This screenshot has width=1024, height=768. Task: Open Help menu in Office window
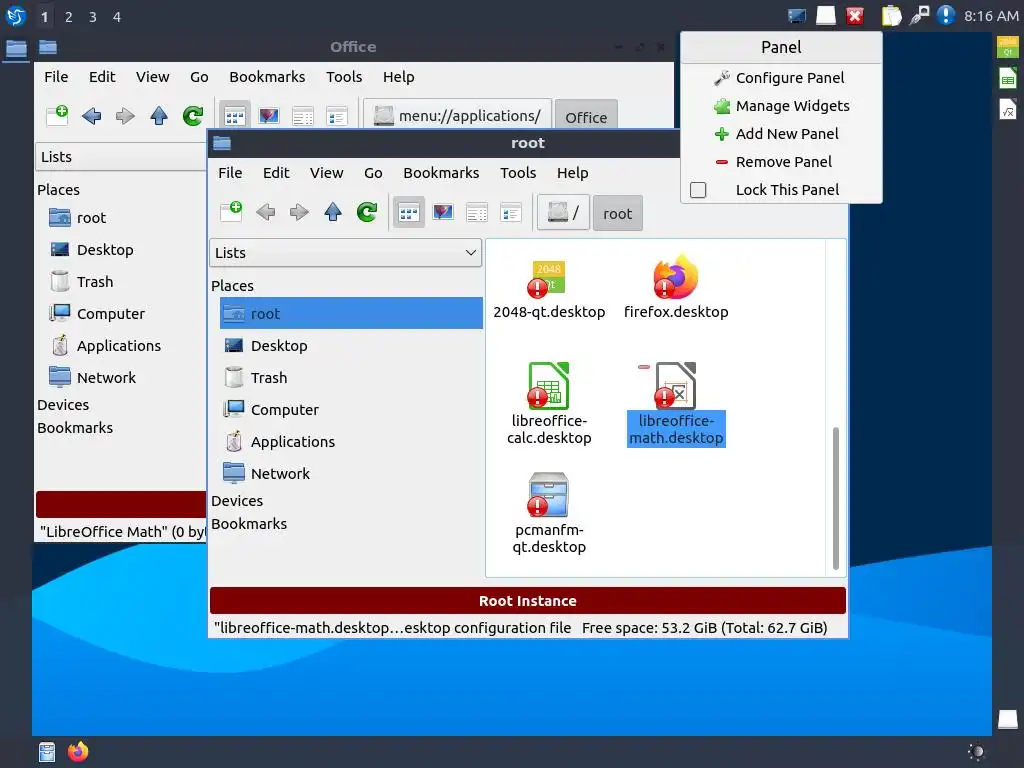398,77
